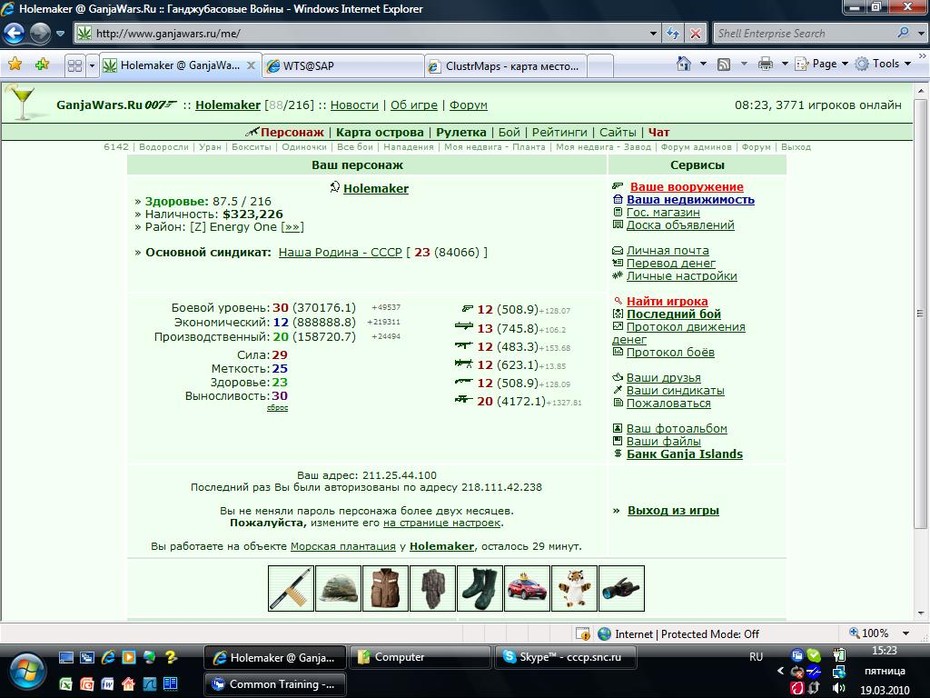Click the Выход из игры link
Image resolution: width=930 pixels, height=698 pixels.
673,511
